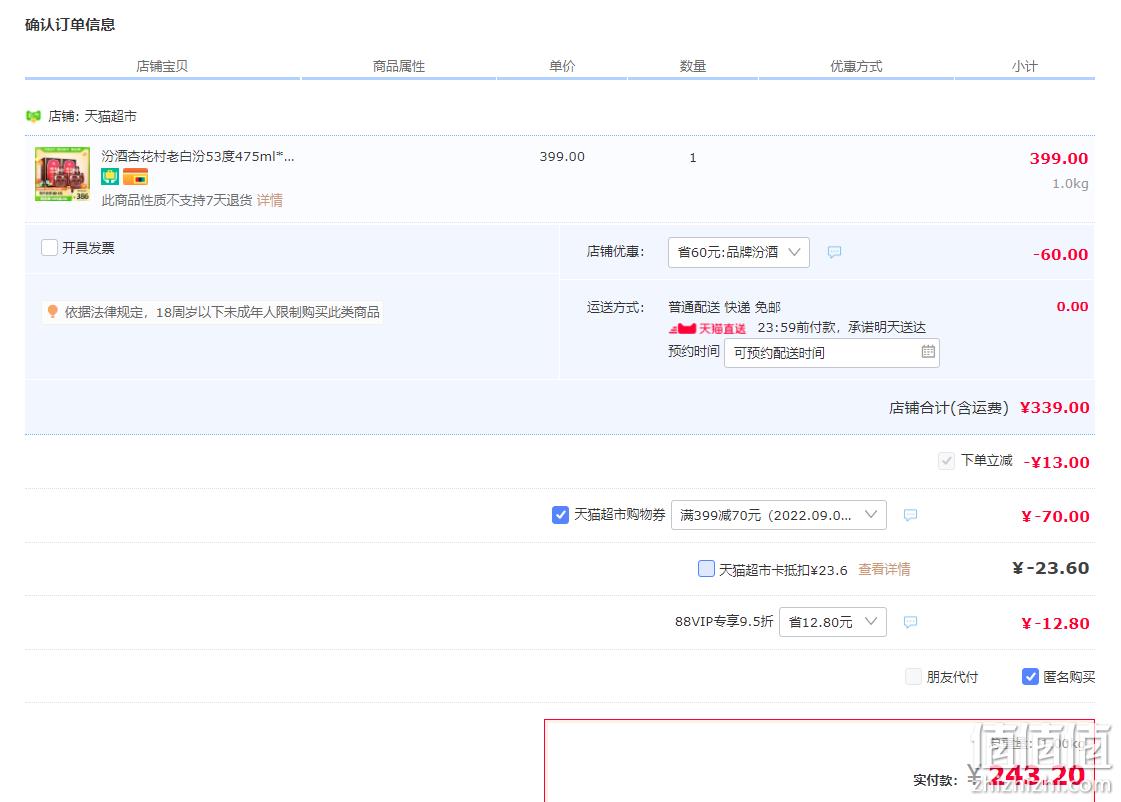Expand the 满399减70元 coupon dropdown
The image size is (1121, 802).
click(779, 515)
